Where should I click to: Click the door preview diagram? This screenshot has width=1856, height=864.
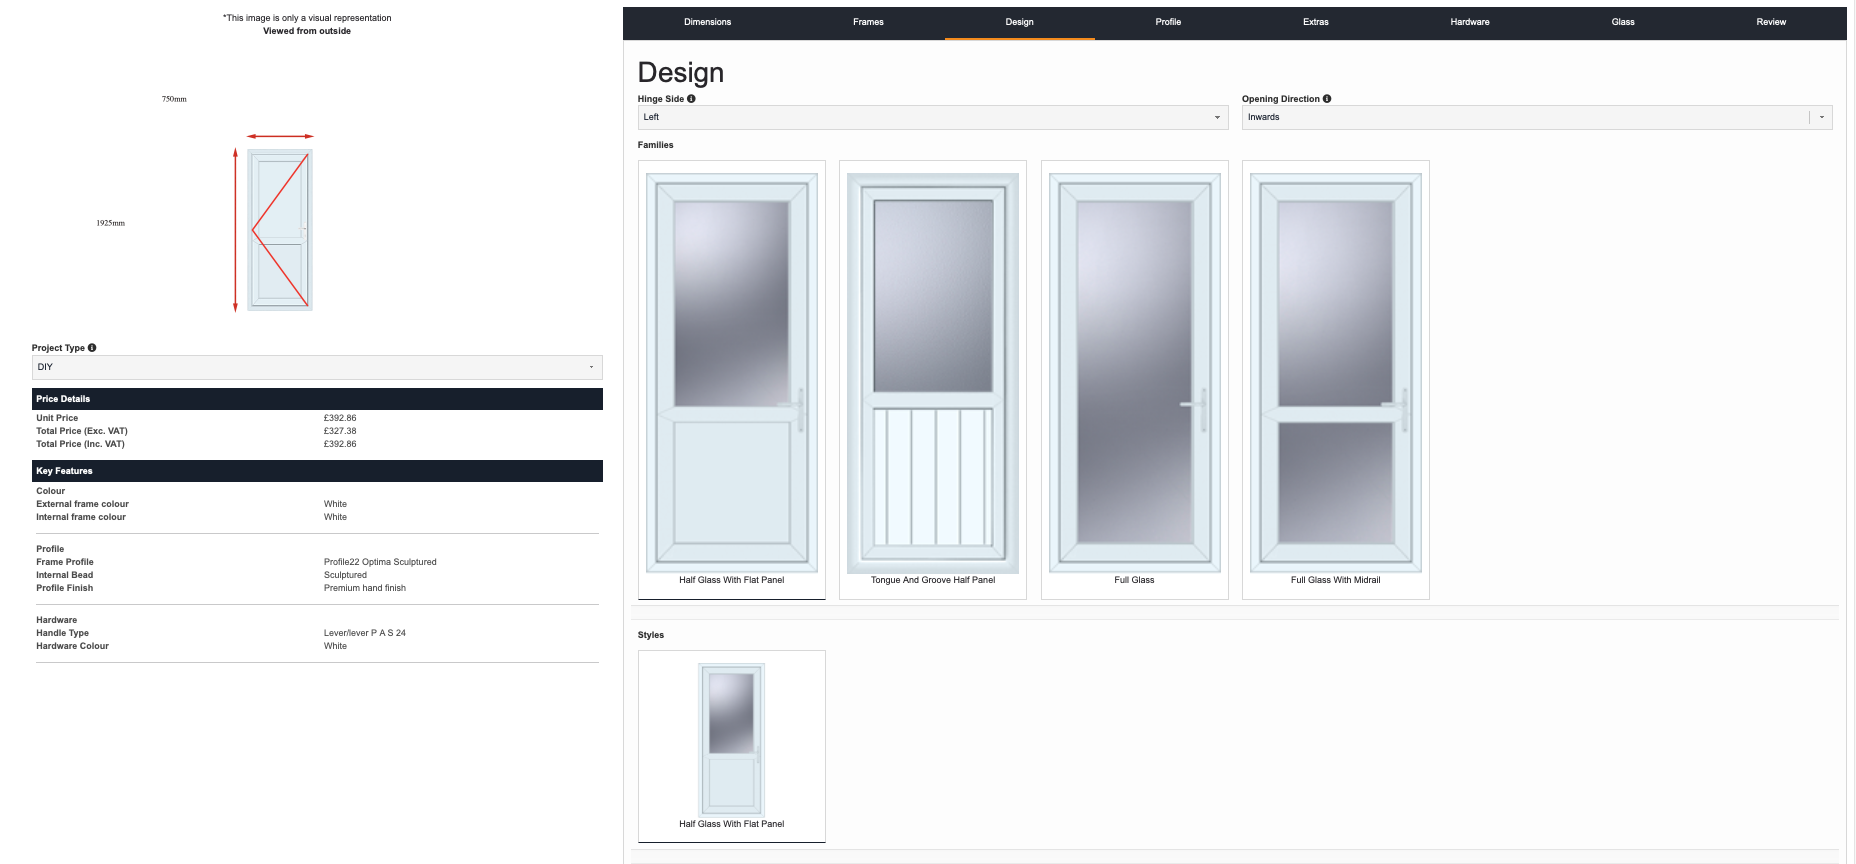click(x=280, y=230)
